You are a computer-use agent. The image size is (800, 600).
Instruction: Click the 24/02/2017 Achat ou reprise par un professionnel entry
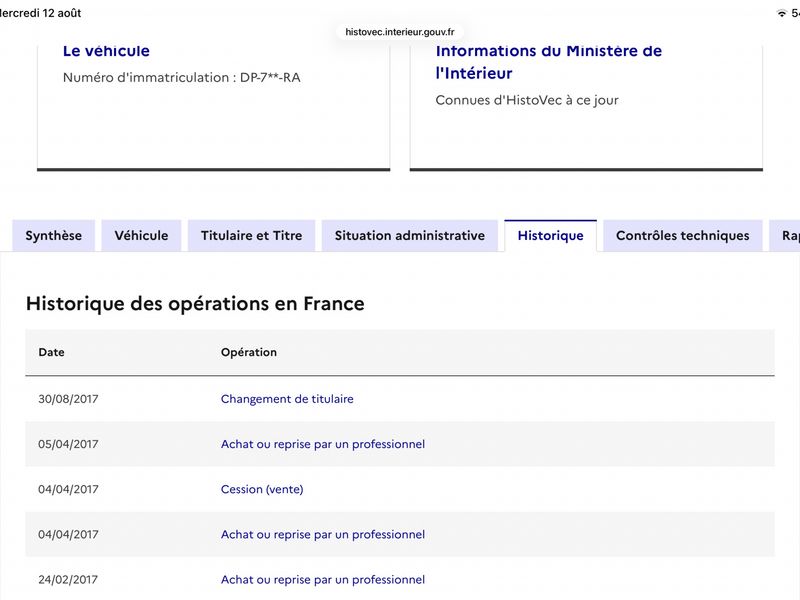click(323, 580)
